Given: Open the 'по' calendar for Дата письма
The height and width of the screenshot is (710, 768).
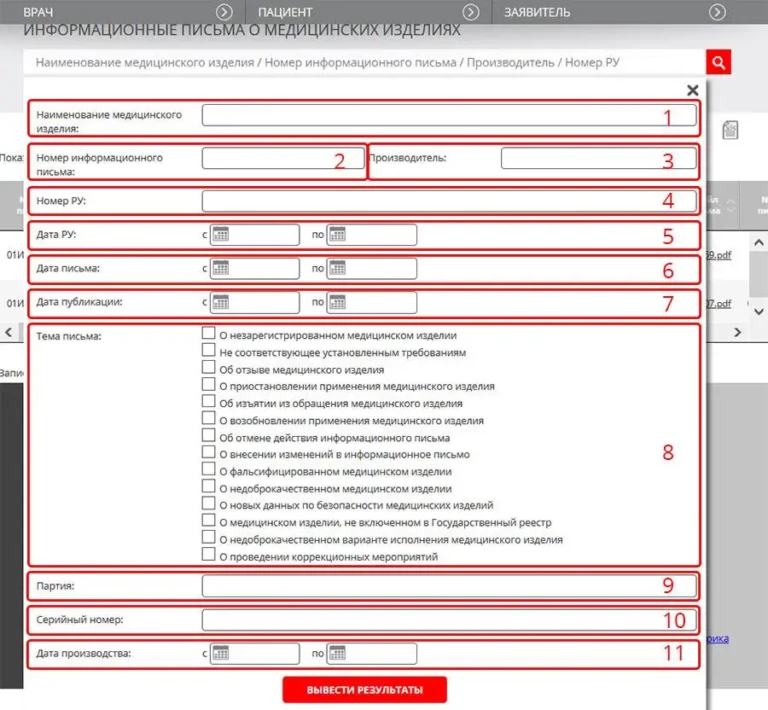Looking at the screenshot, I should [x=337, y=268].
